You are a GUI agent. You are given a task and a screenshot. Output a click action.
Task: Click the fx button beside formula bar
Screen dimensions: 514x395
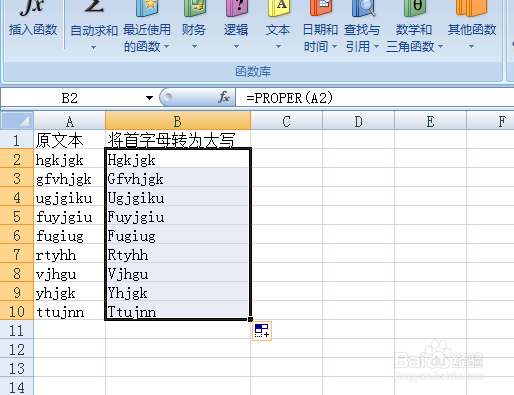point(224,97)
